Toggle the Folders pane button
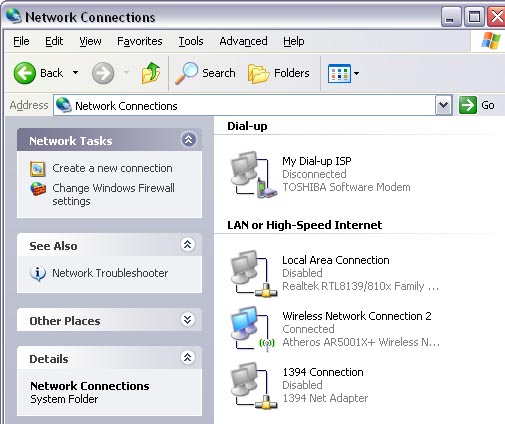The image size is (505, 424). pyautogui.click(x=279, y=73)
